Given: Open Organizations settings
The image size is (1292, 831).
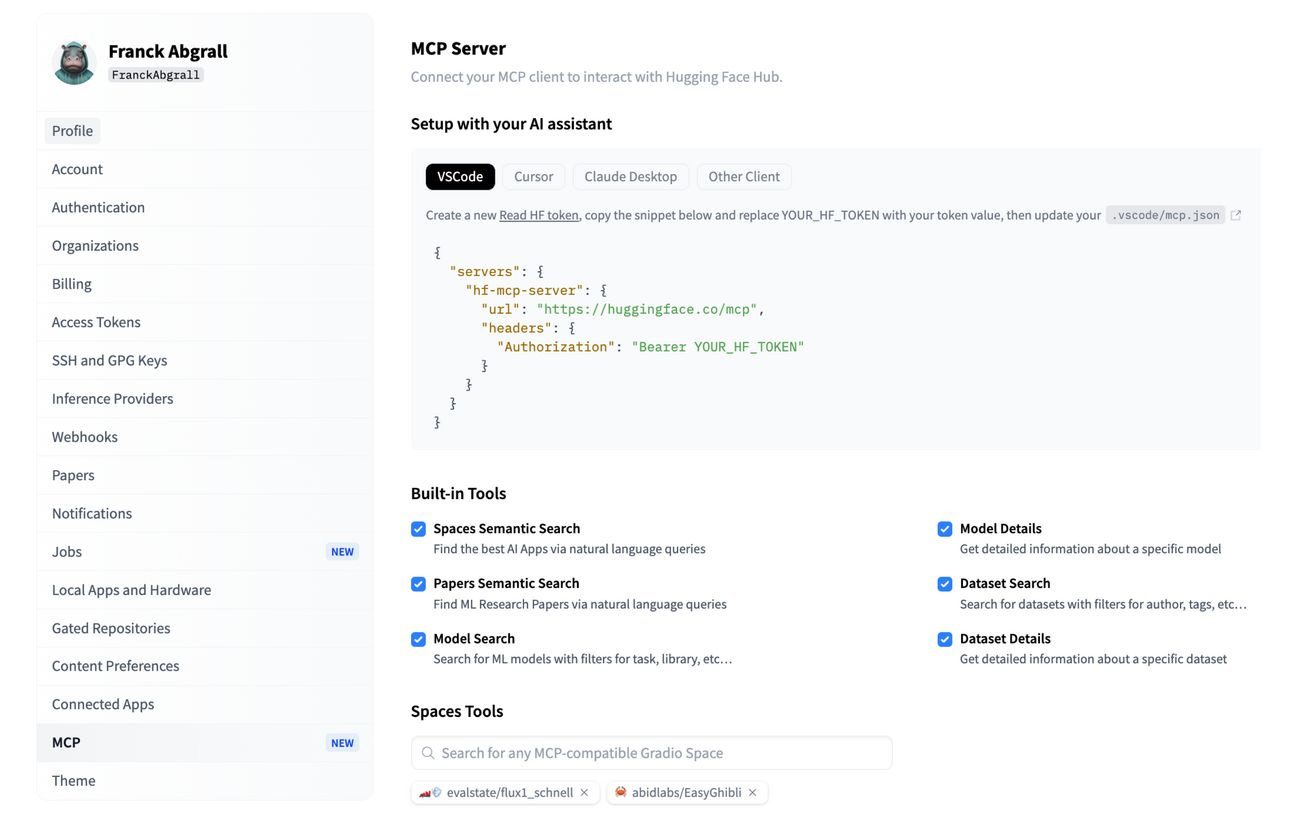Looking at the screenshot, I should coord(205,245).
